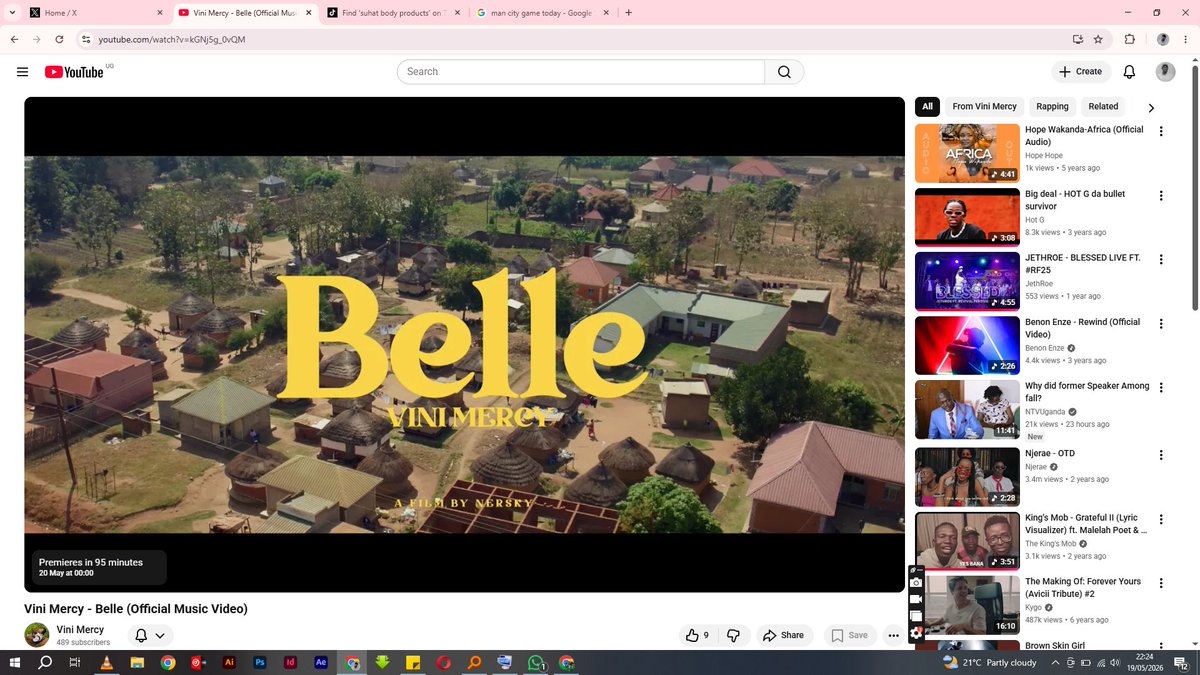
Task: Select the Related filter chip
Action: (x=1103, y=106)
